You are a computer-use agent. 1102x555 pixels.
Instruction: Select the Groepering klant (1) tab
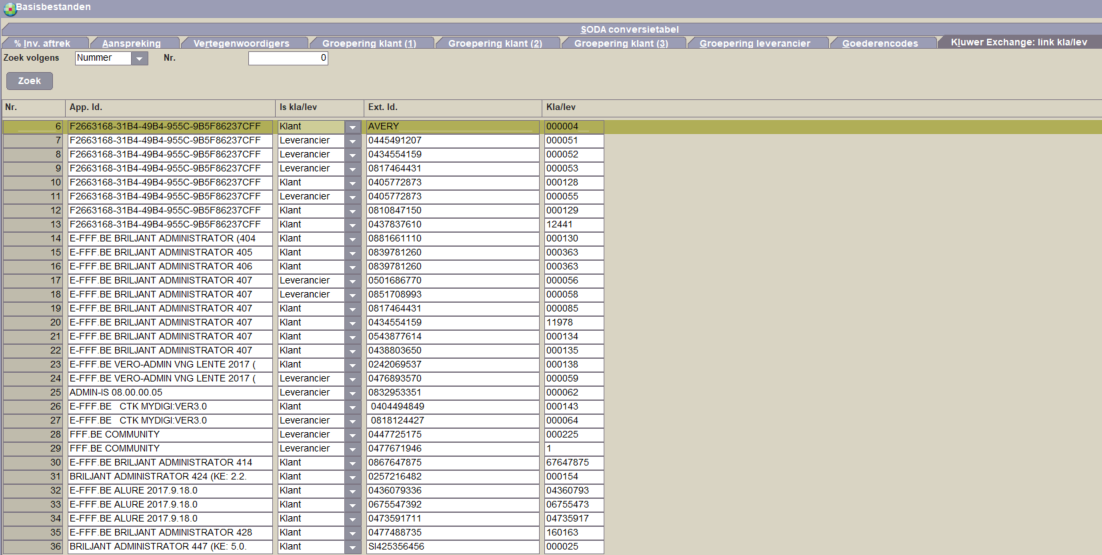368,43
